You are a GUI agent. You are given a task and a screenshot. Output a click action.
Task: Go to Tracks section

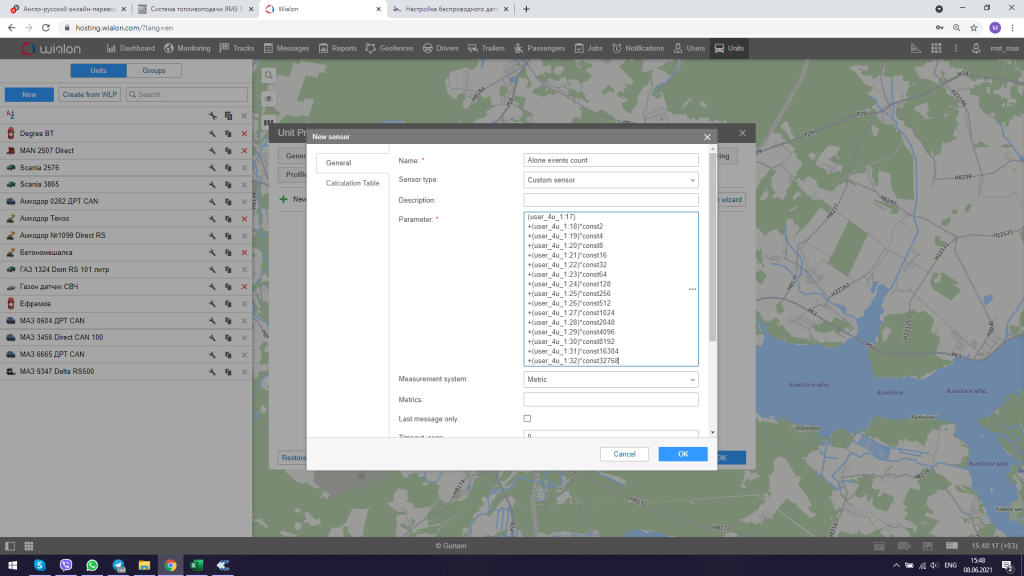(237, 48)
